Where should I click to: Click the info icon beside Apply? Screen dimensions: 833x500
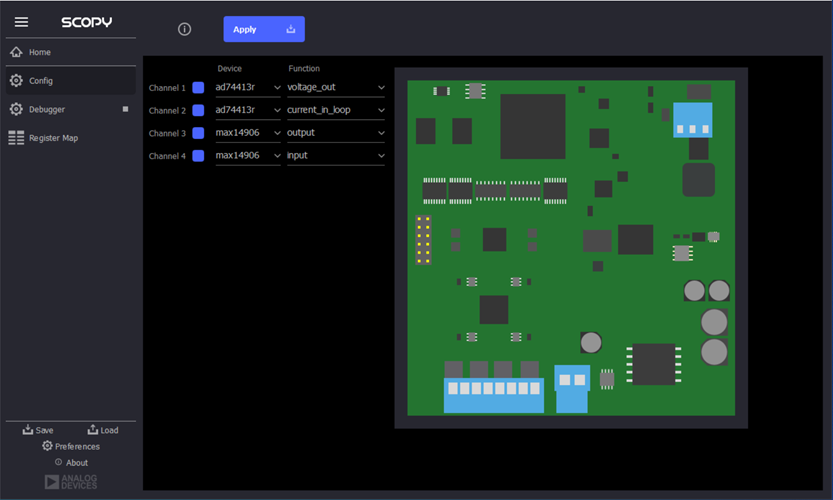point(184,29)
